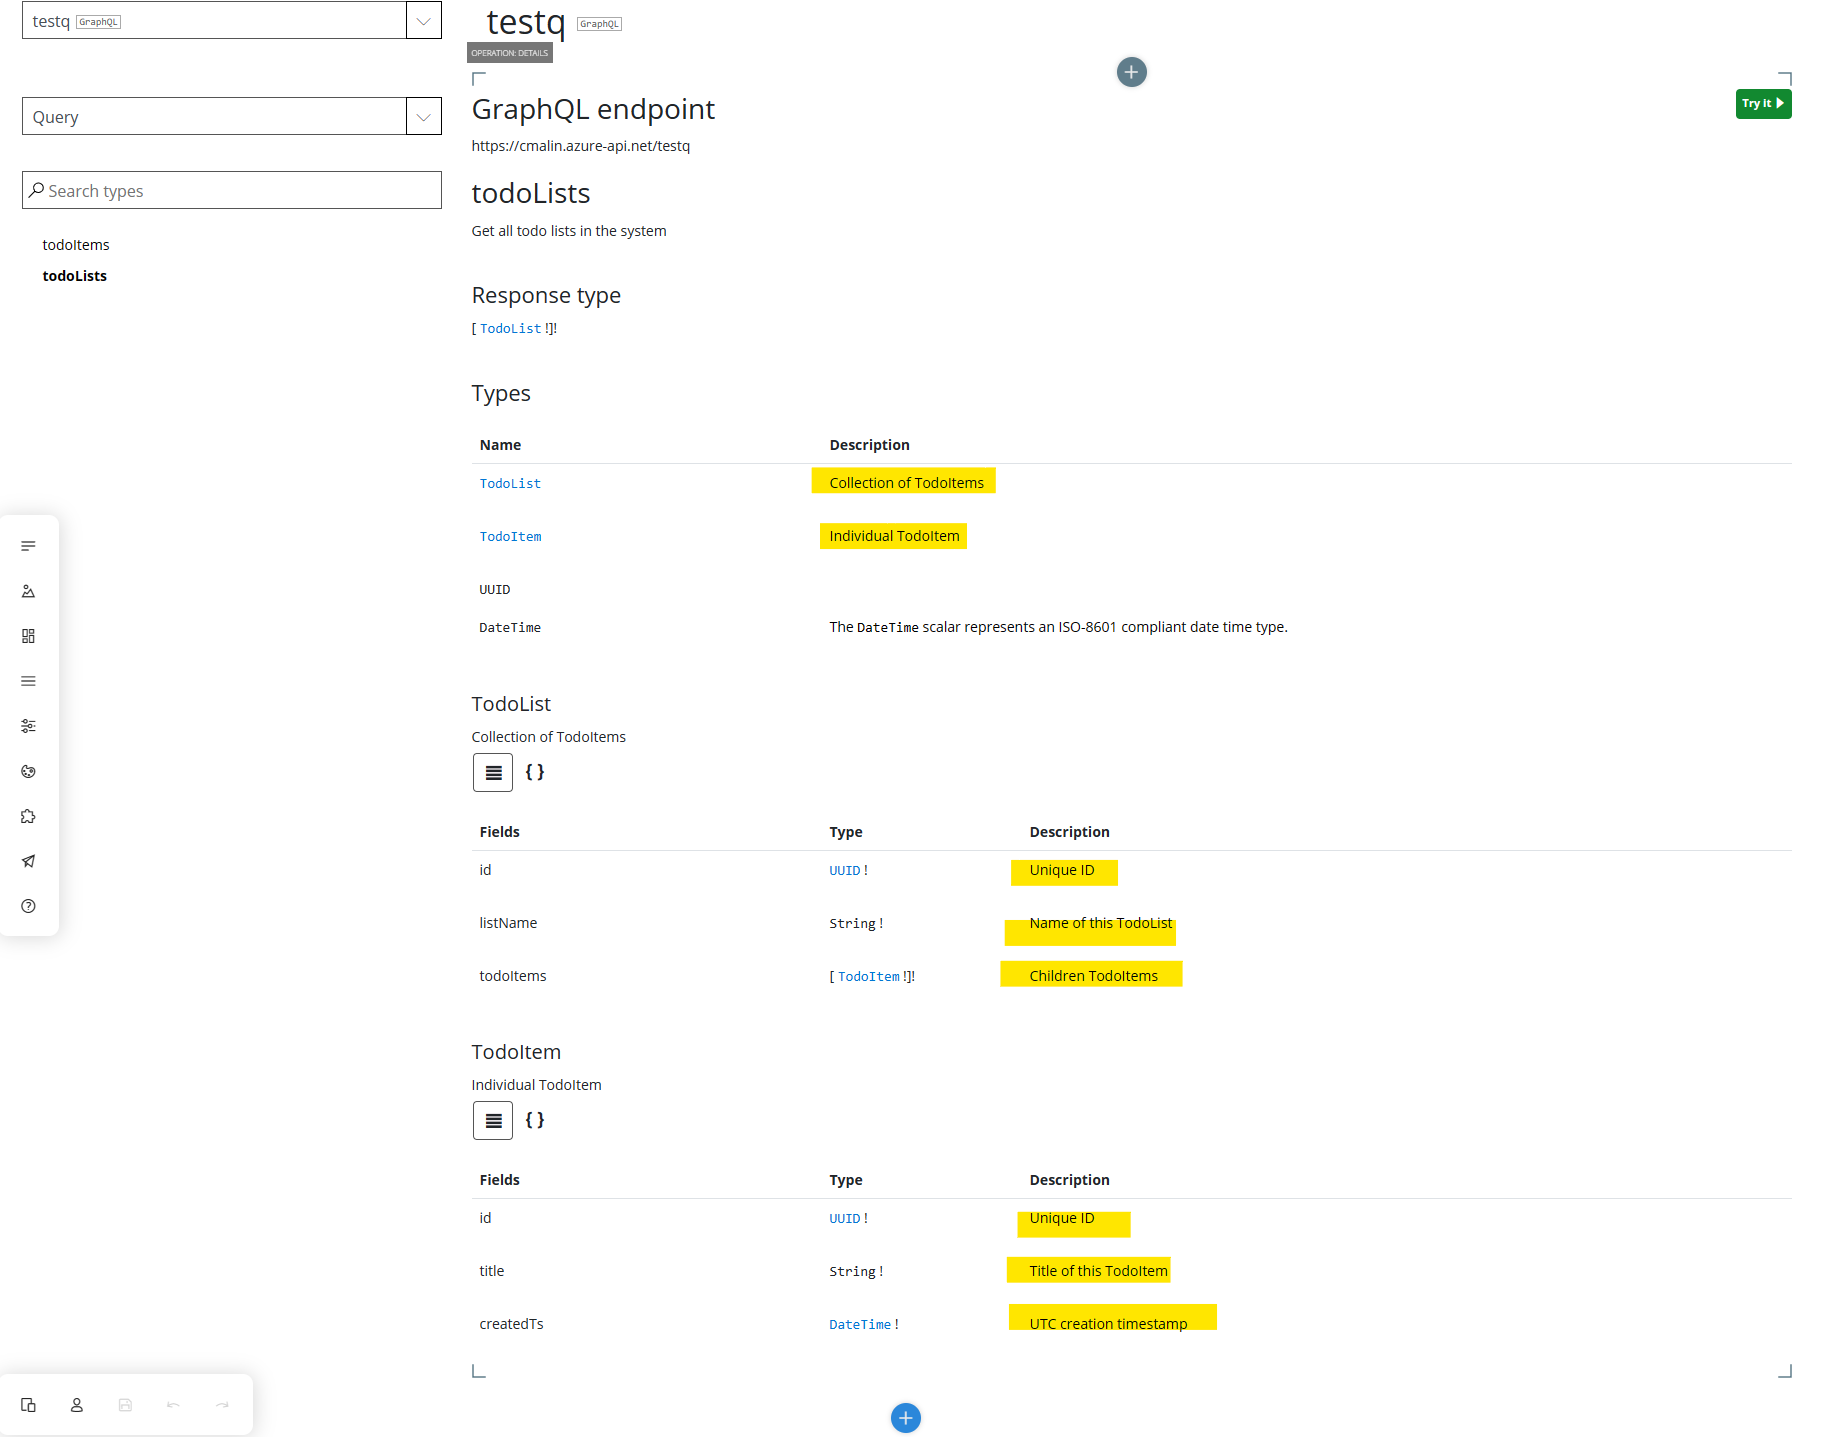Click inside the Search types field
Screen dimensions: 1831x1437
click(231, 190)
